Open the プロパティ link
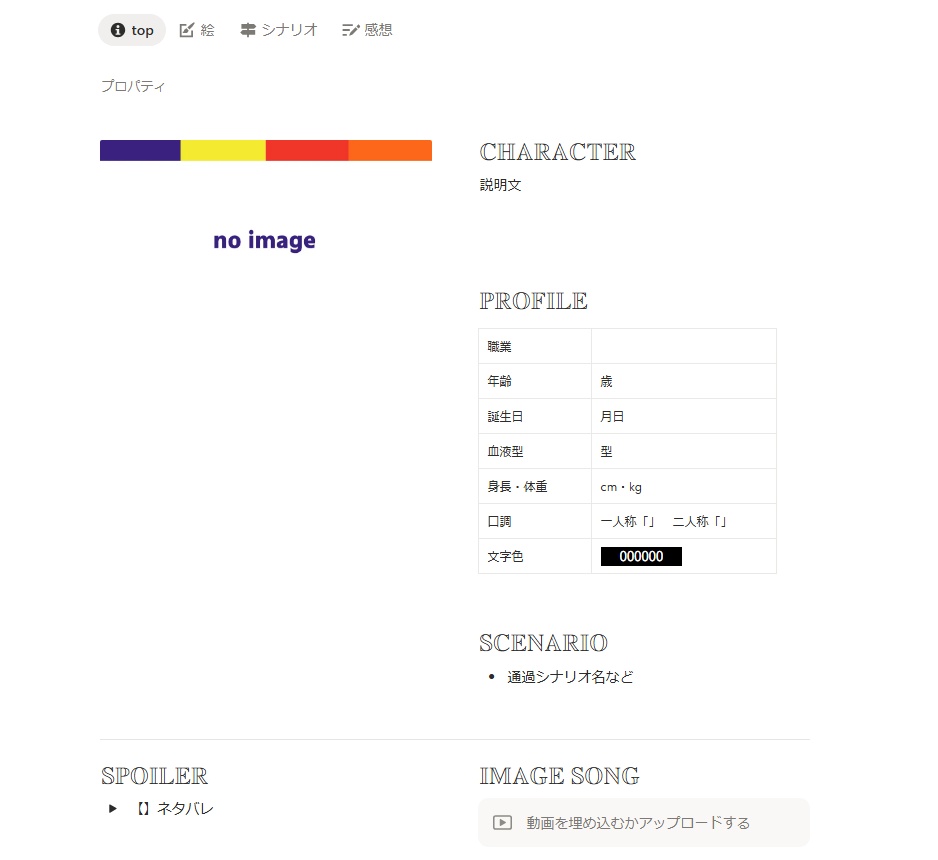Image resolution: width=938 pixels, height=860 pixels. (133, 86)
